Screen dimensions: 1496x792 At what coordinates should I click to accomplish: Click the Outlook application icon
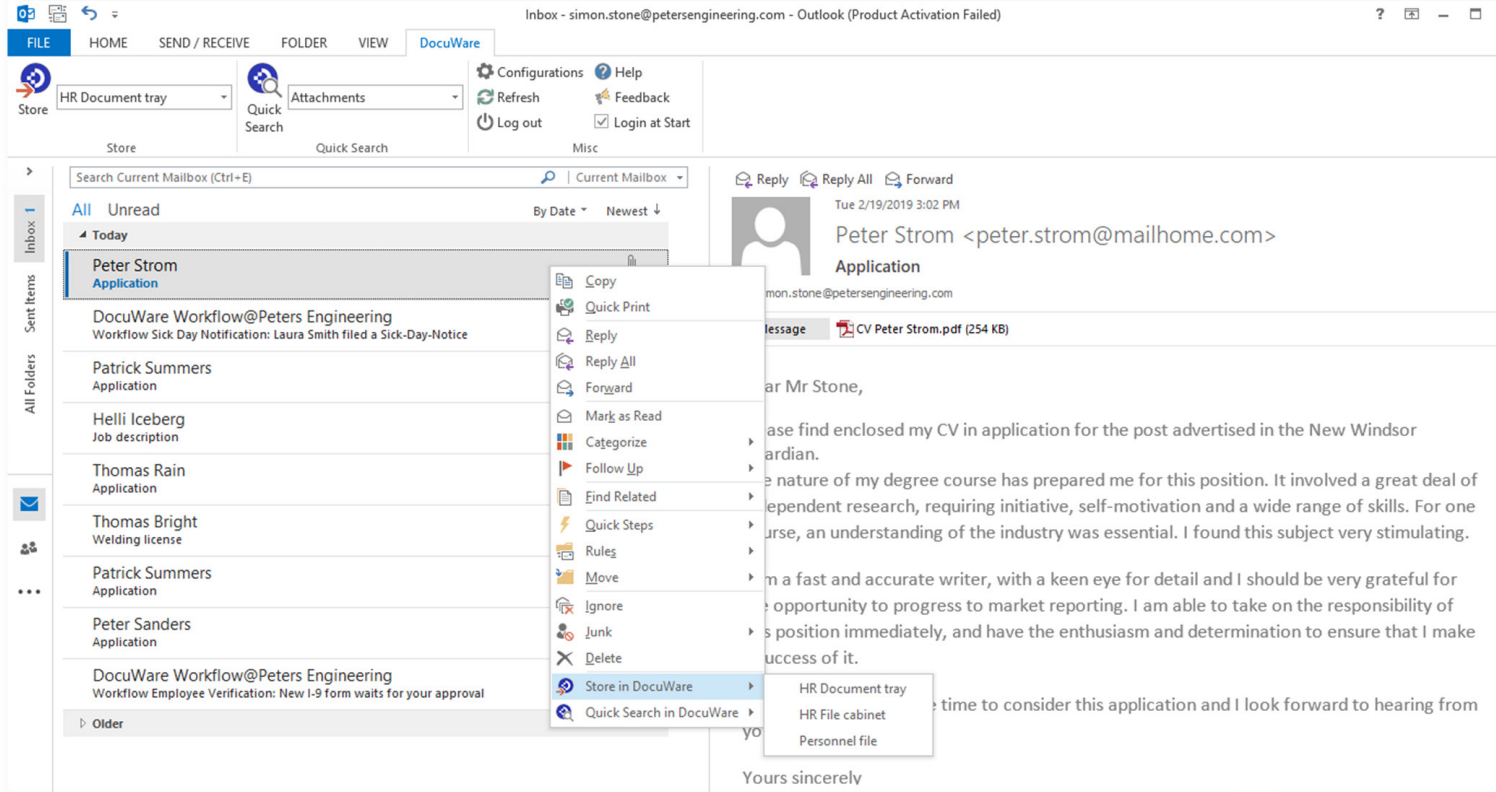tap(26, 14)
